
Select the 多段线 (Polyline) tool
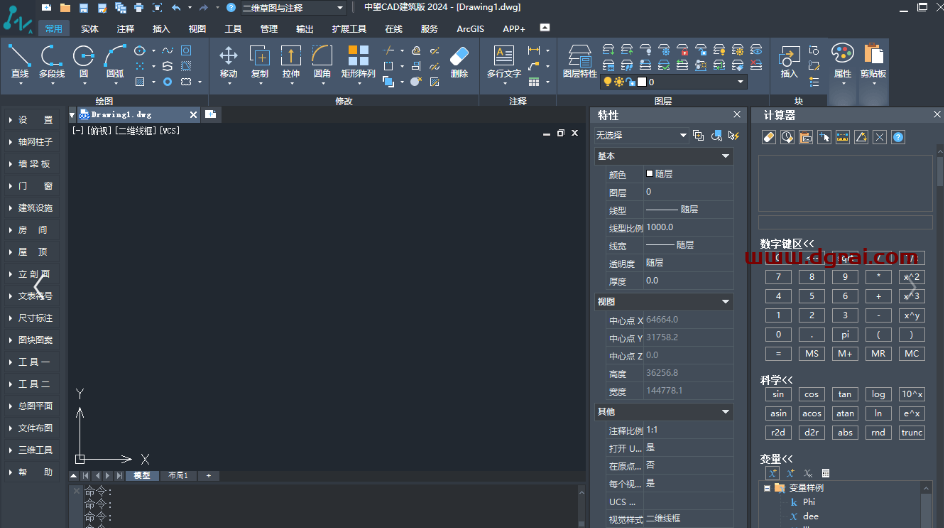(x=51, y=60)
